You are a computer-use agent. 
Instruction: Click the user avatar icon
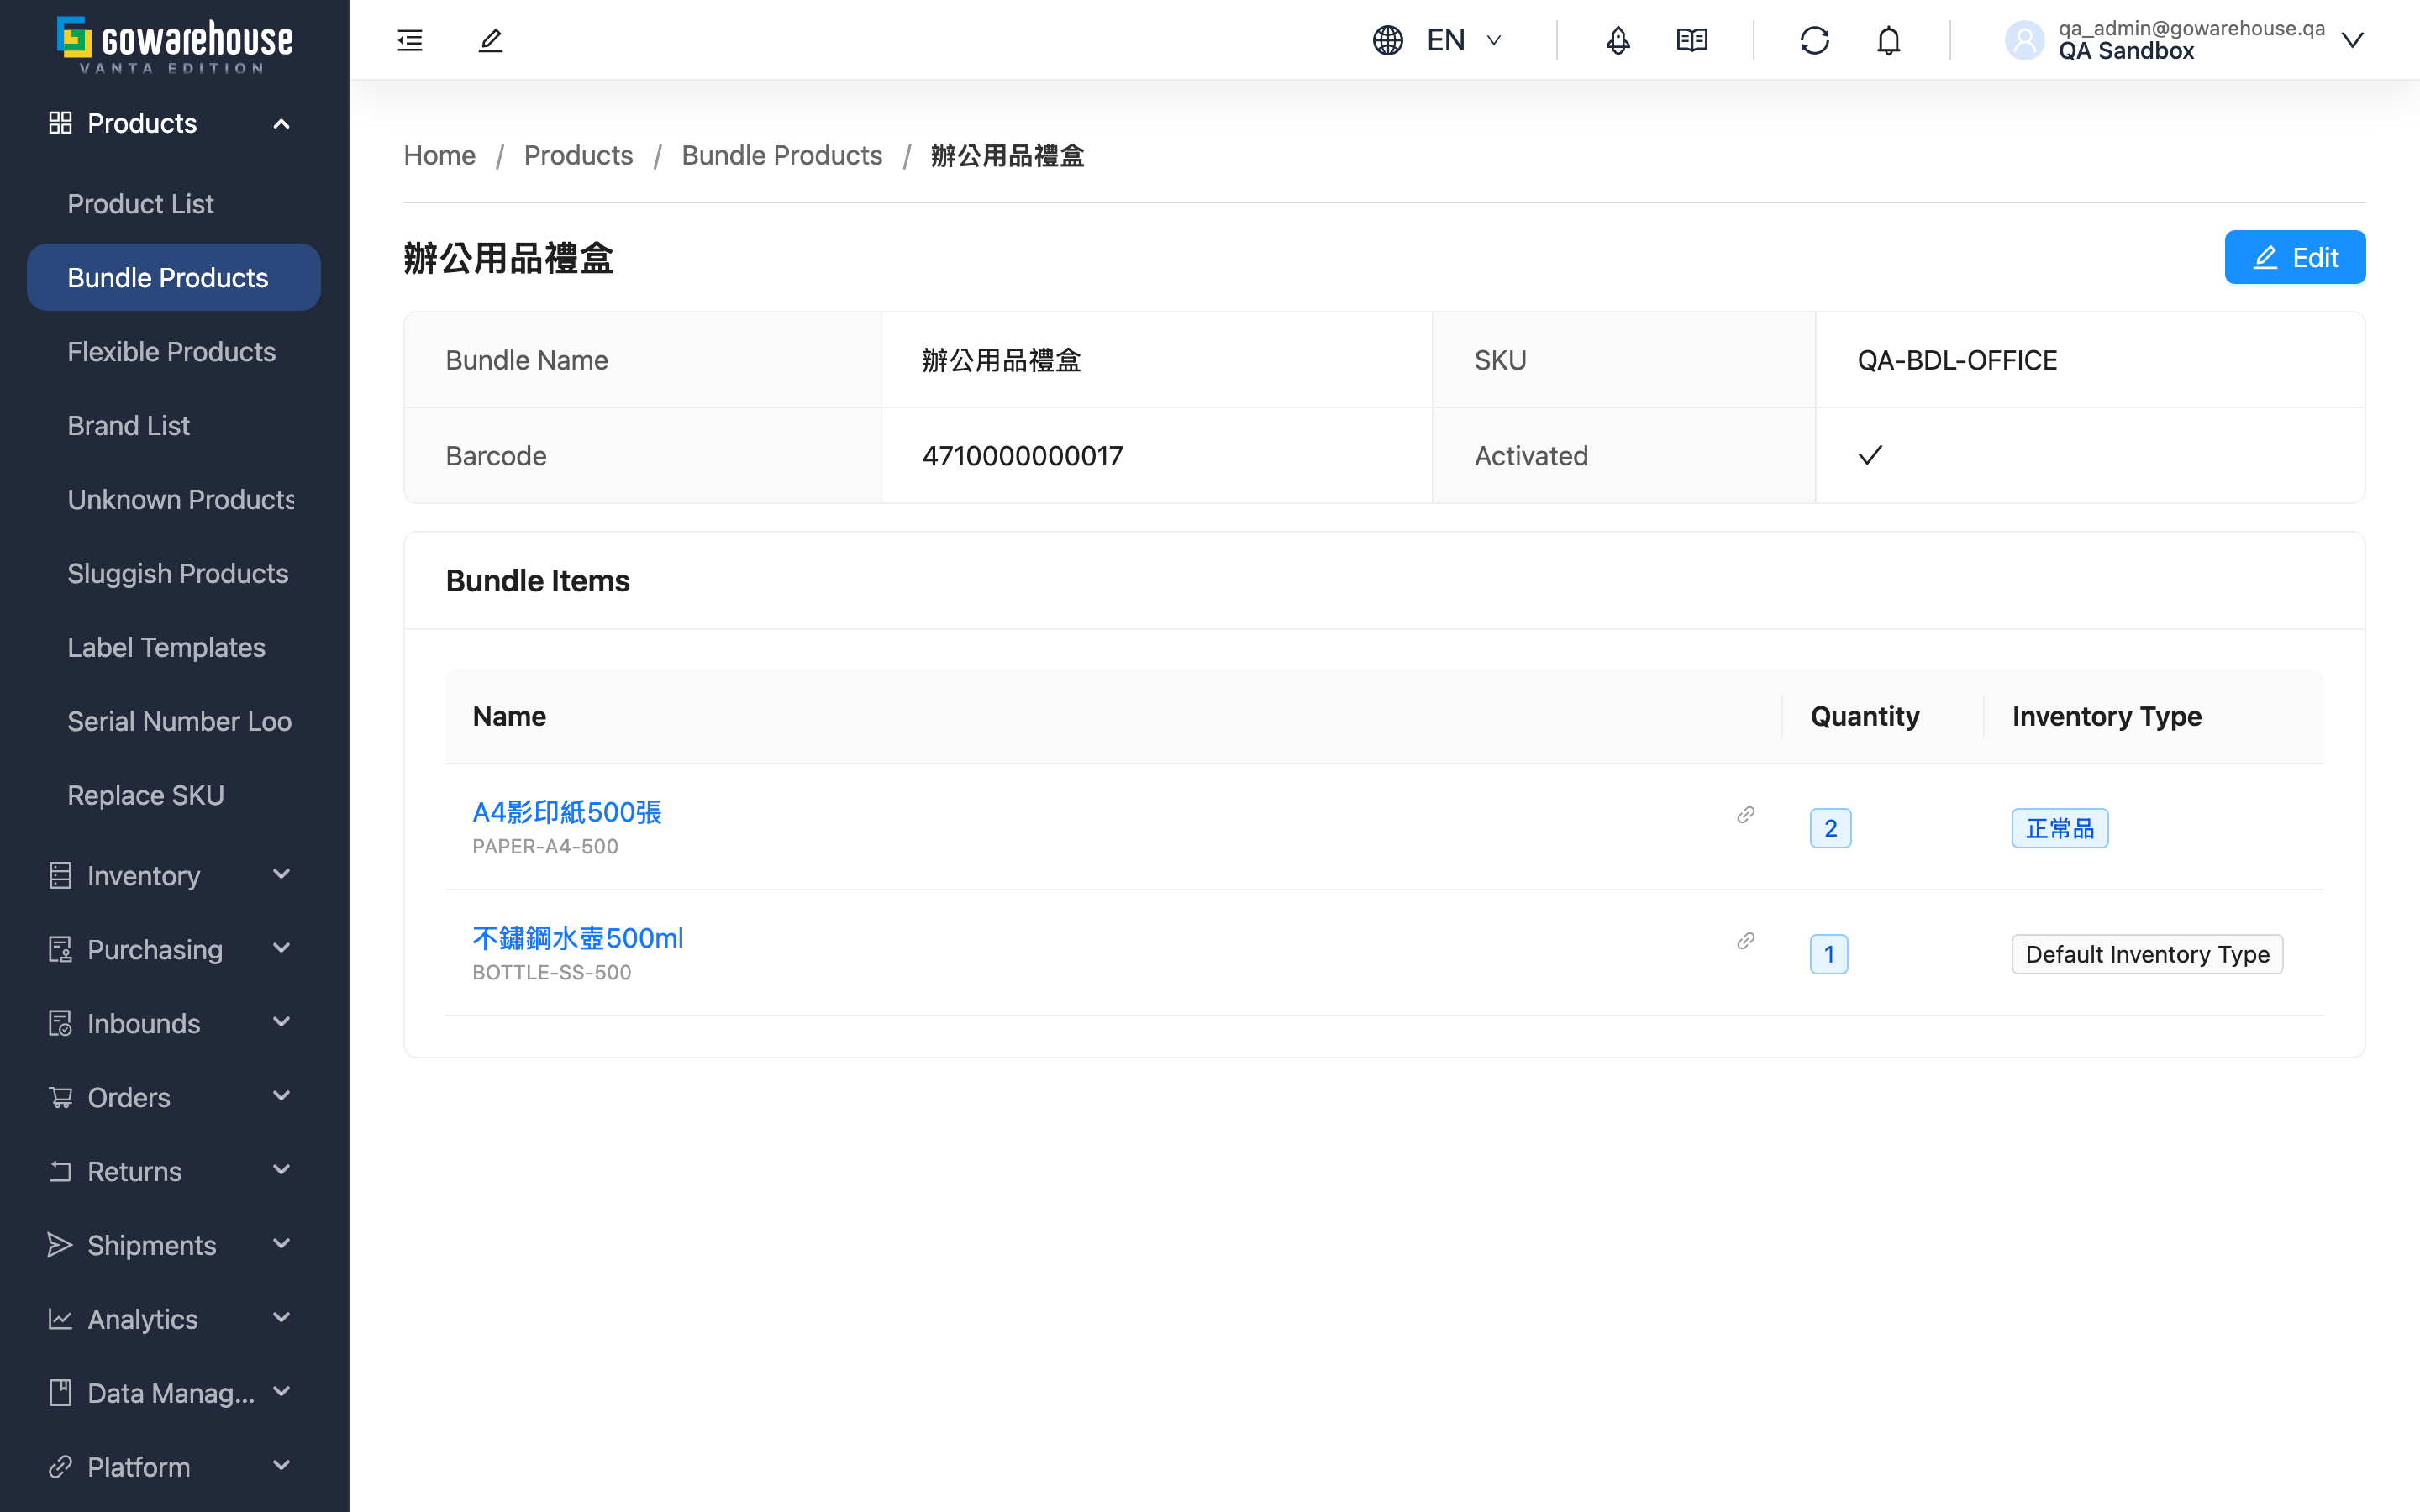(x=2024, y=40)
